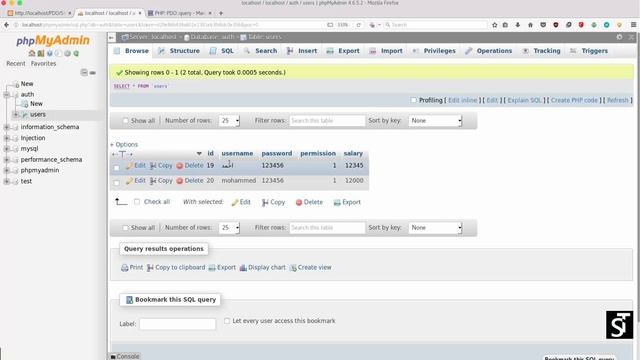Expand the information_schema database node
The image size is (640, 360).
[x=7, y=127]
